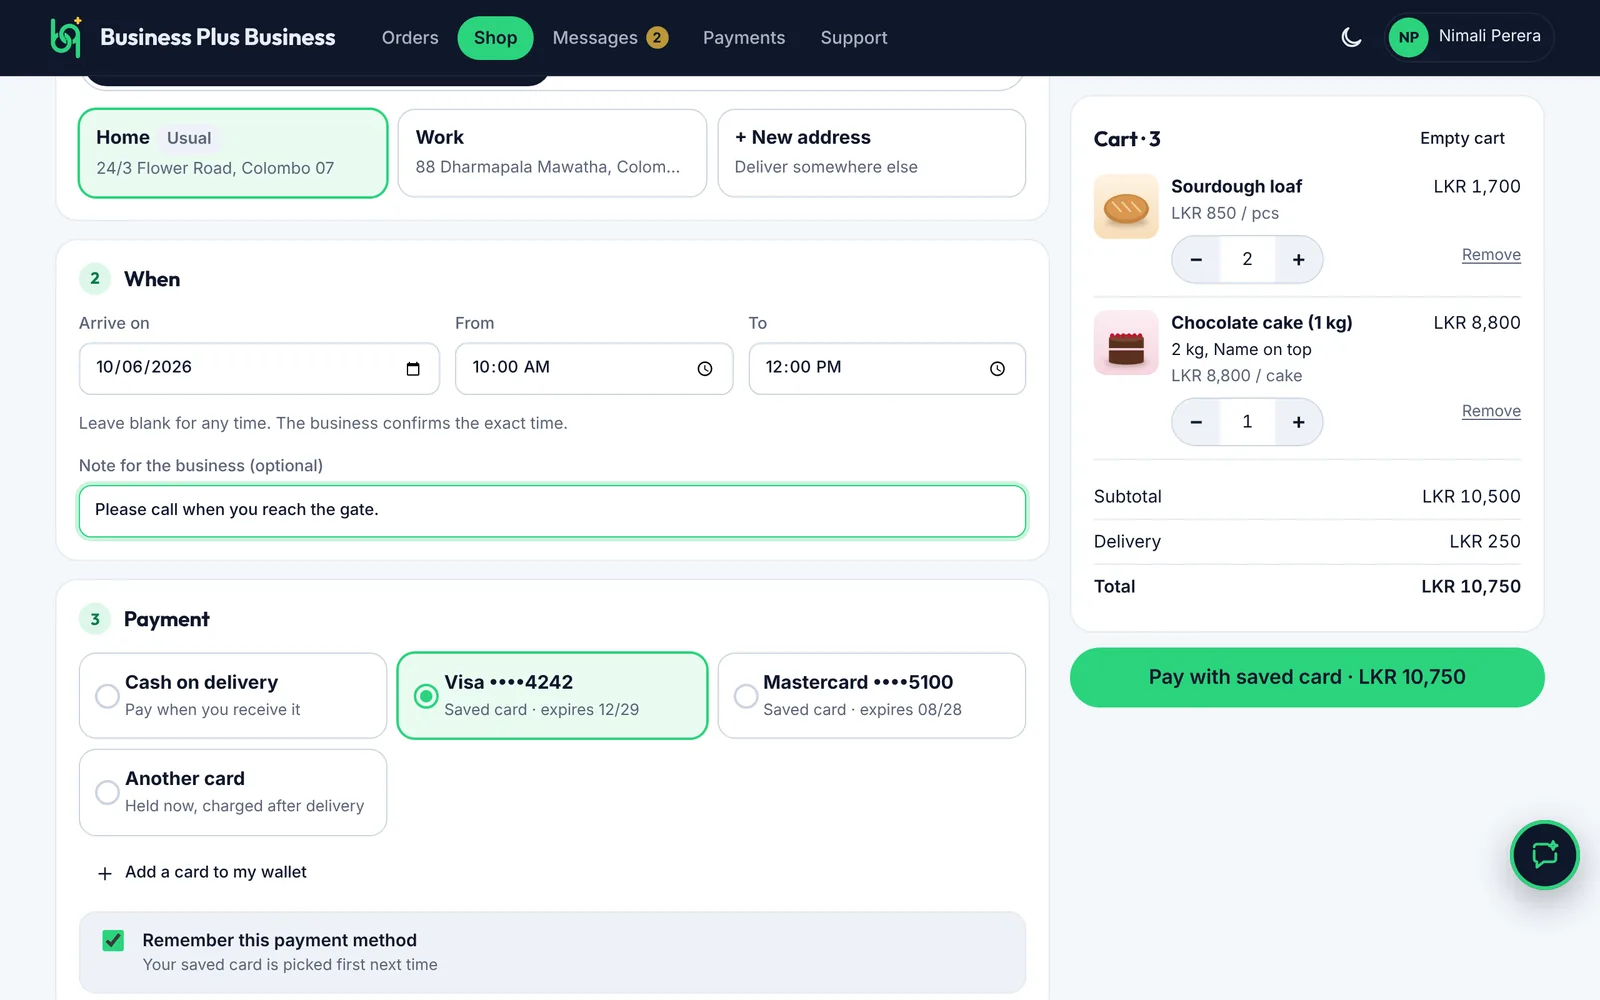Open the clock picker in the To field
This screenshot has width=1600, height=1000.
[997, 369]
